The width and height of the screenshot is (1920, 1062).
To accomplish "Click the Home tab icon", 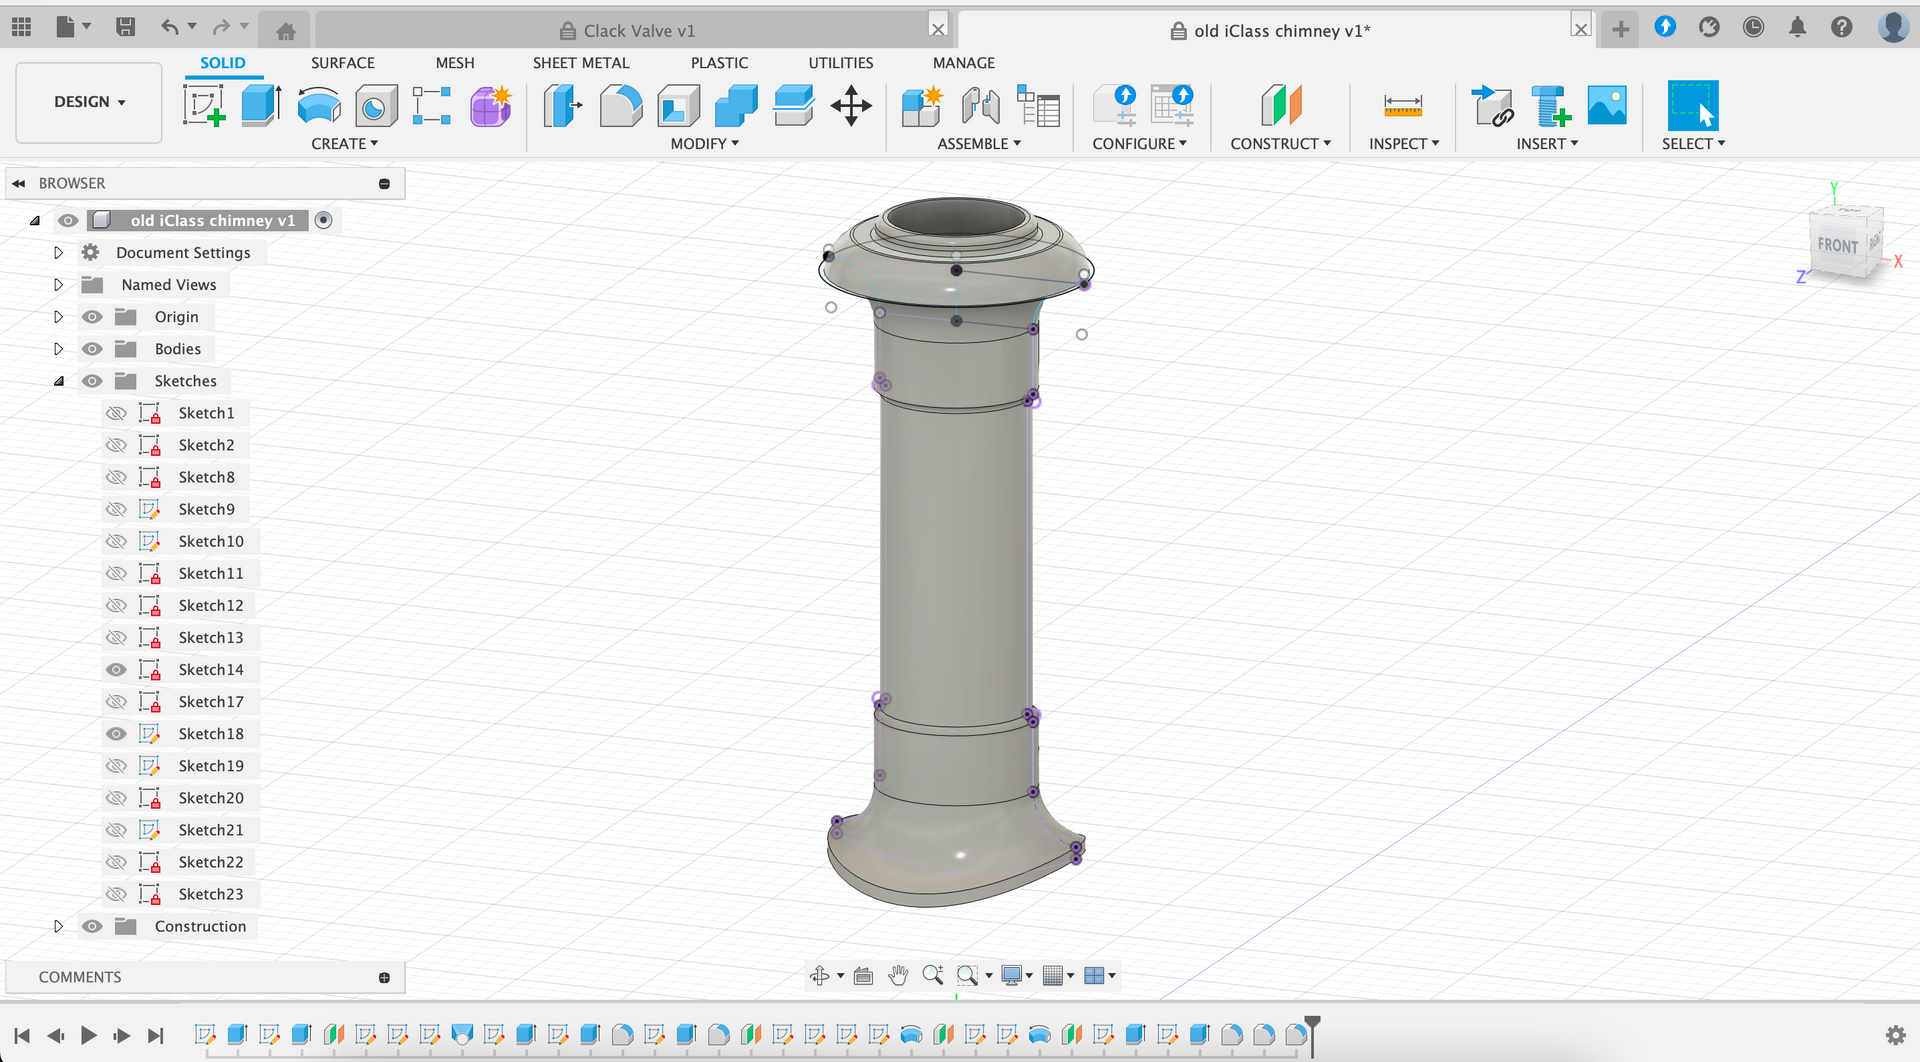I will [285, 31].
